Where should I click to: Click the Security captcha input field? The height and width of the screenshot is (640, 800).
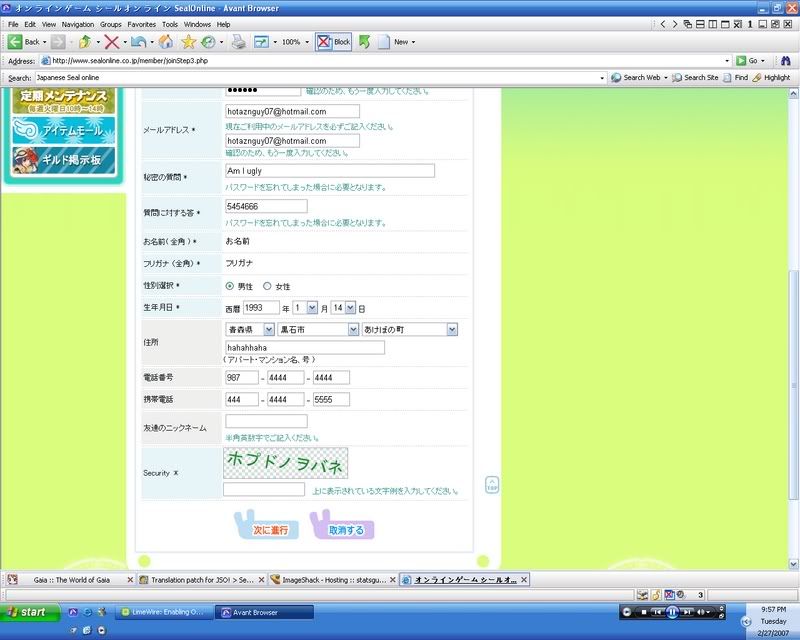point(264,490)
